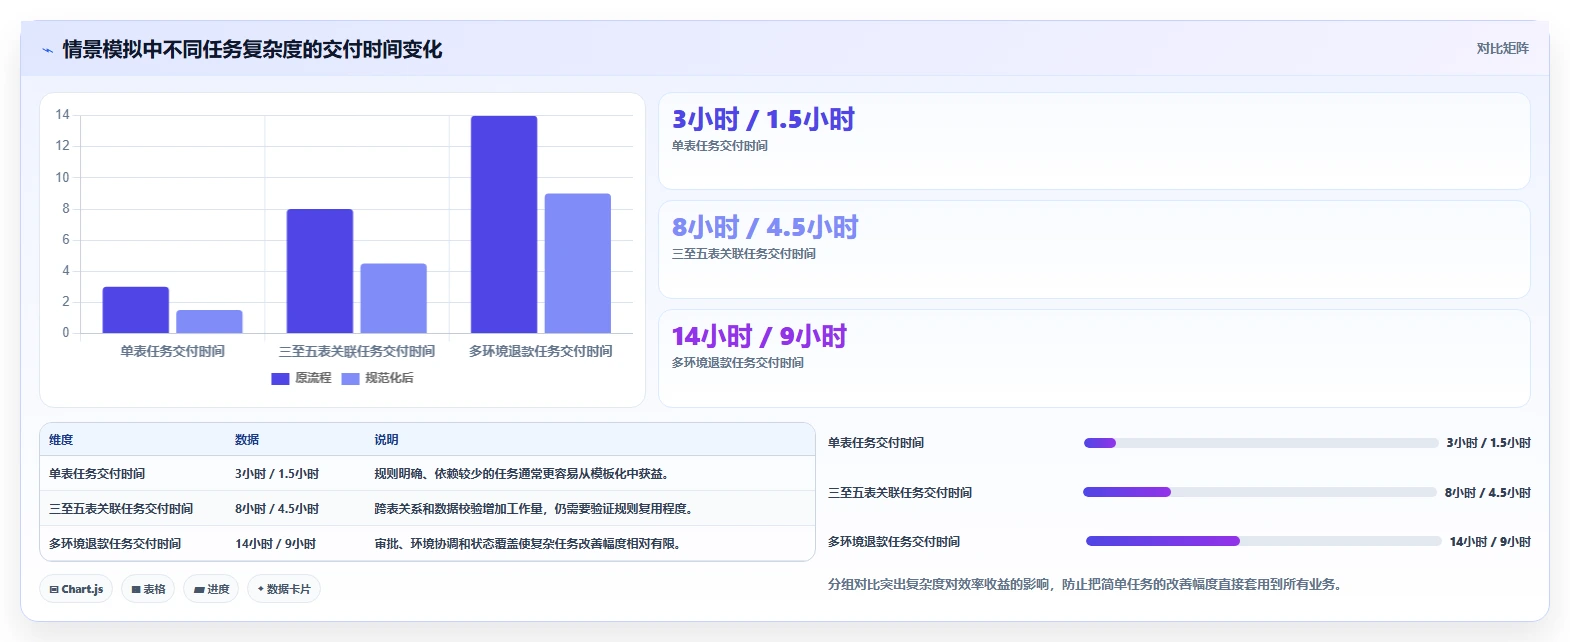Click progress value 14小时 / 9小时
Viewport: 1570px width, 642px height.
[1490, 542]
